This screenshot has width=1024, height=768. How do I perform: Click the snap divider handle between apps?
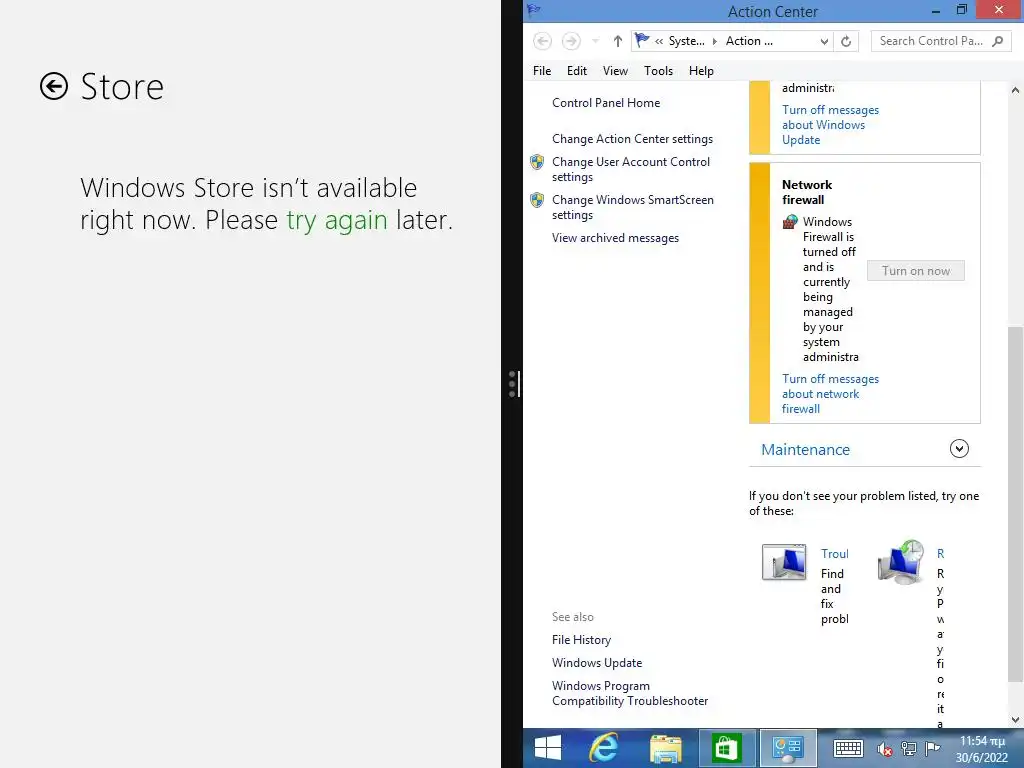pyautogui.click(x=513, y=384)
